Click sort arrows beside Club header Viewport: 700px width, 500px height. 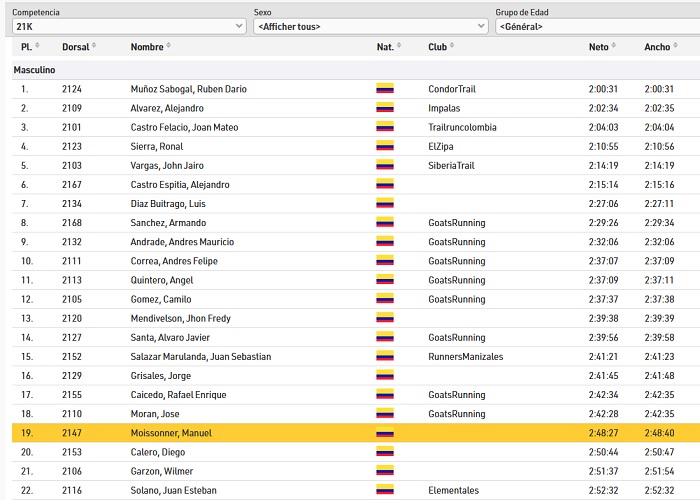(454, 47)
